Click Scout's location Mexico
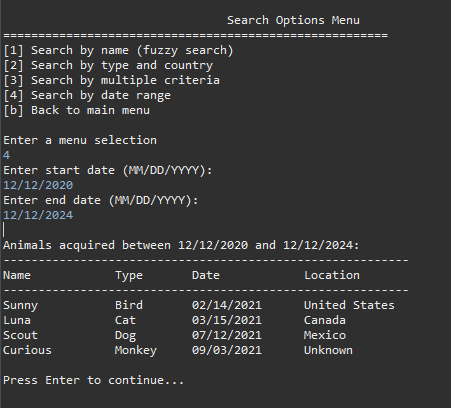This screenshot has width=451, height=408. [x=325, y=335]
